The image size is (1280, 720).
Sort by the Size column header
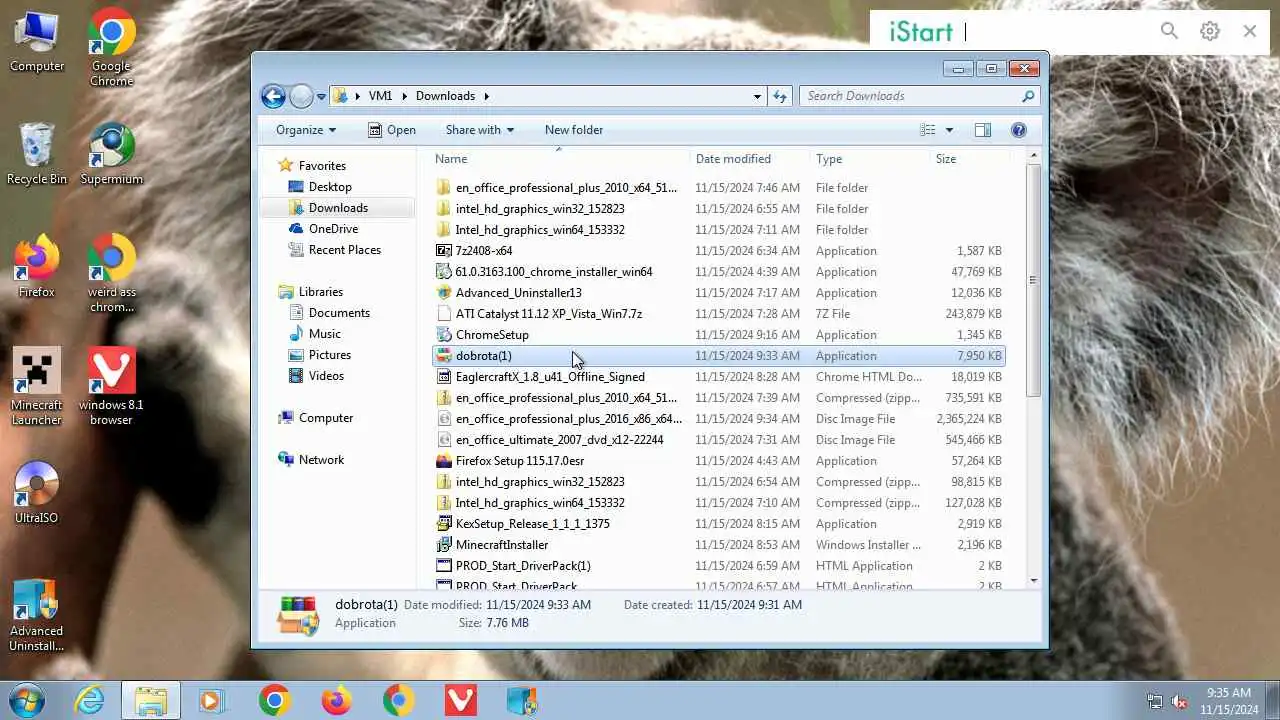coord(968,159)
